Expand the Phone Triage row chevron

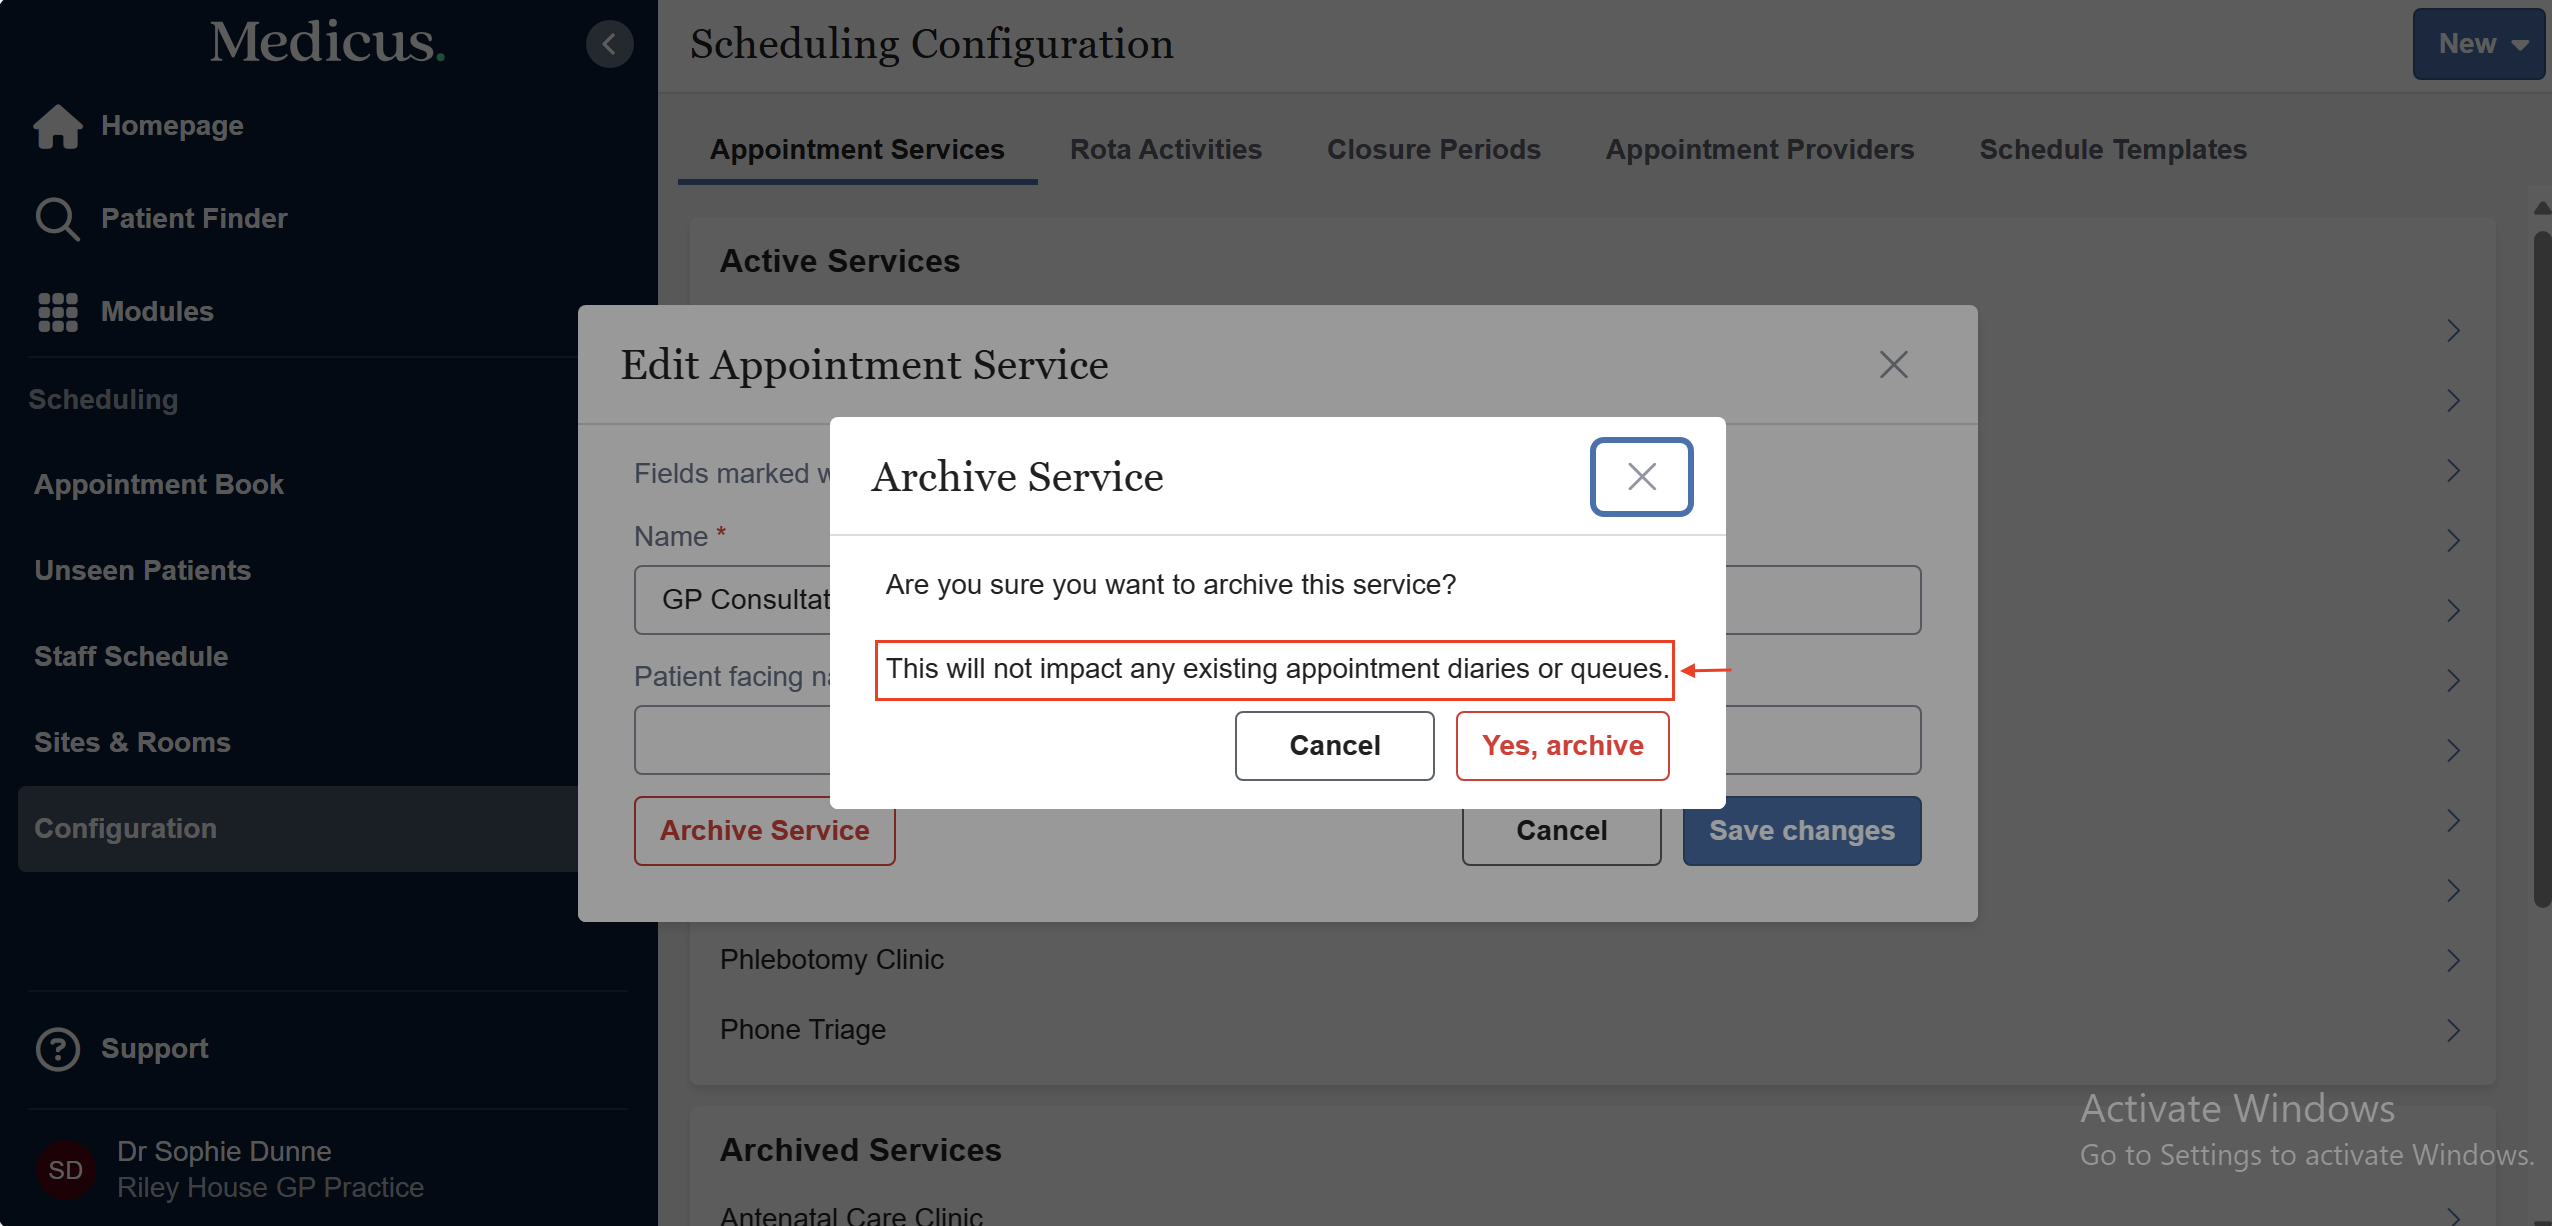click(2453, 1030)
